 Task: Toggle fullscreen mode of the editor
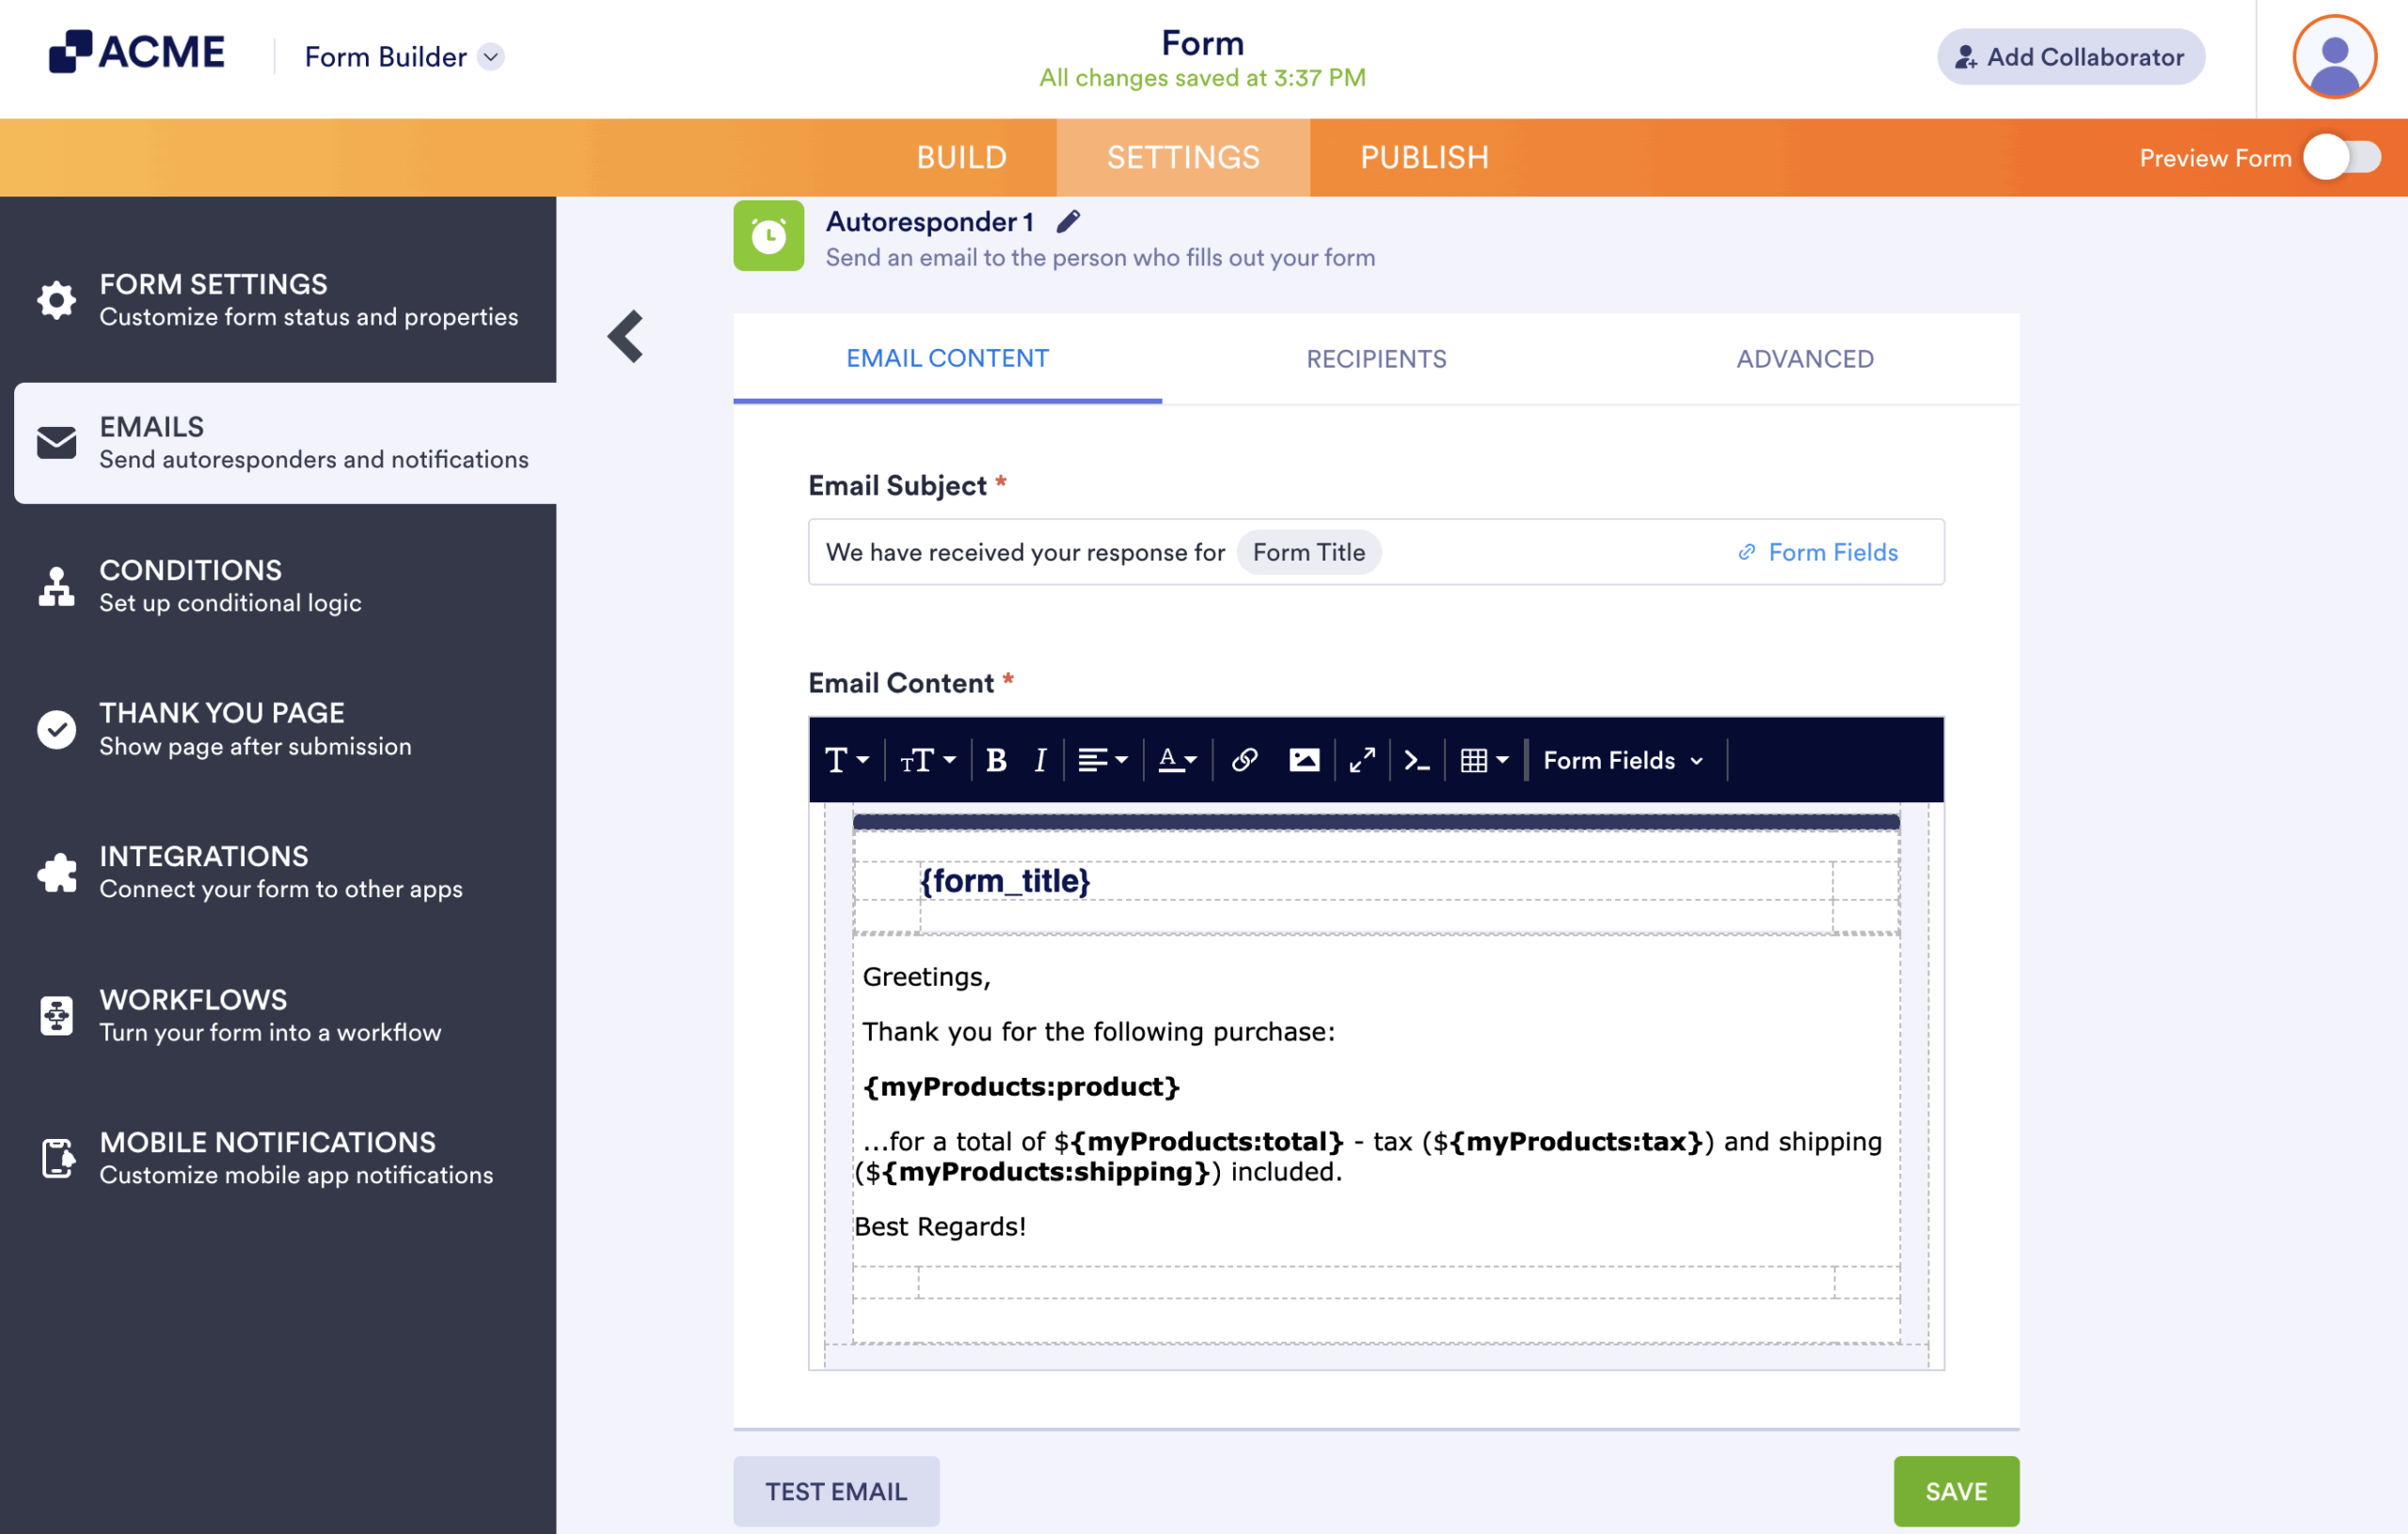(1361, 760)
